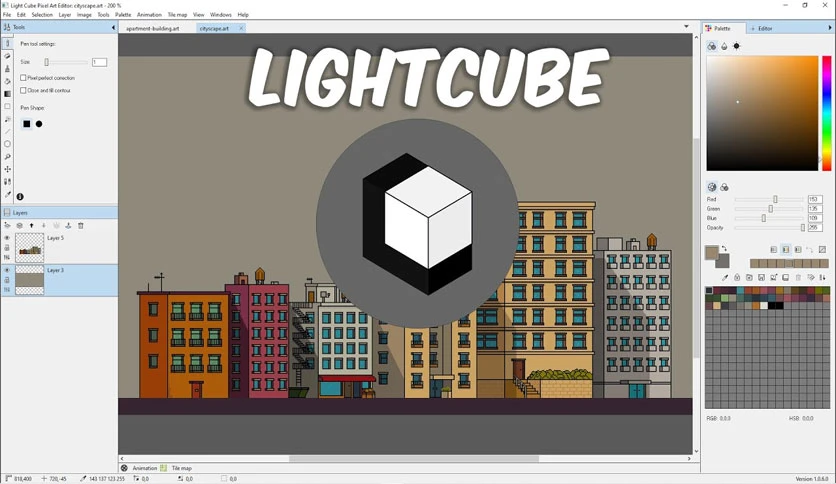Select the Layer 5 thumbnail
Screen dimensions: 836x484
click(29, 247)
